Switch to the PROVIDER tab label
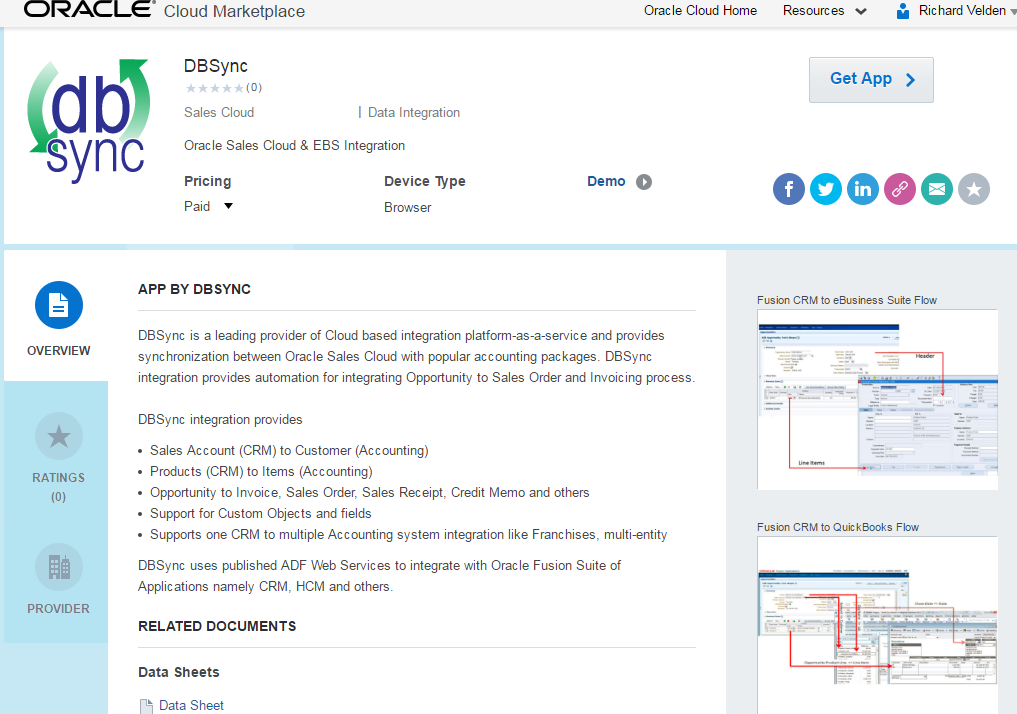 (58, 609)
